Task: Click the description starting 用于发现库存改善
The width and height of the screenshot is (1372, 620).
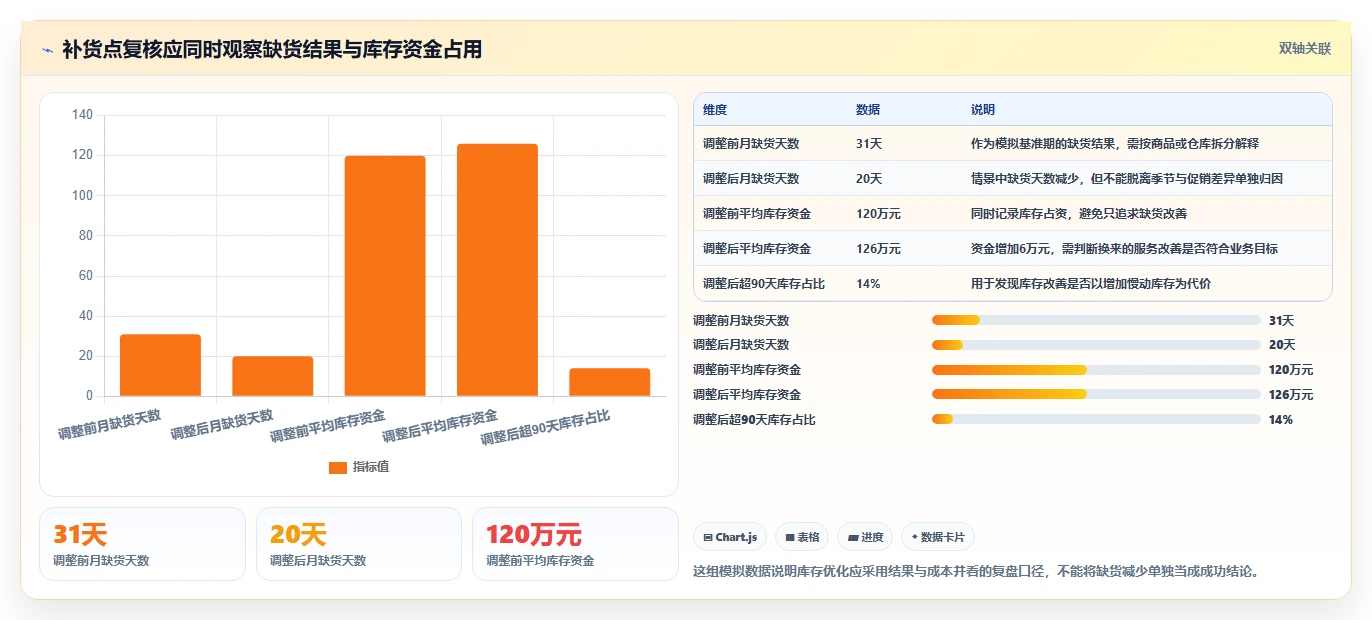Action: 1091,284
